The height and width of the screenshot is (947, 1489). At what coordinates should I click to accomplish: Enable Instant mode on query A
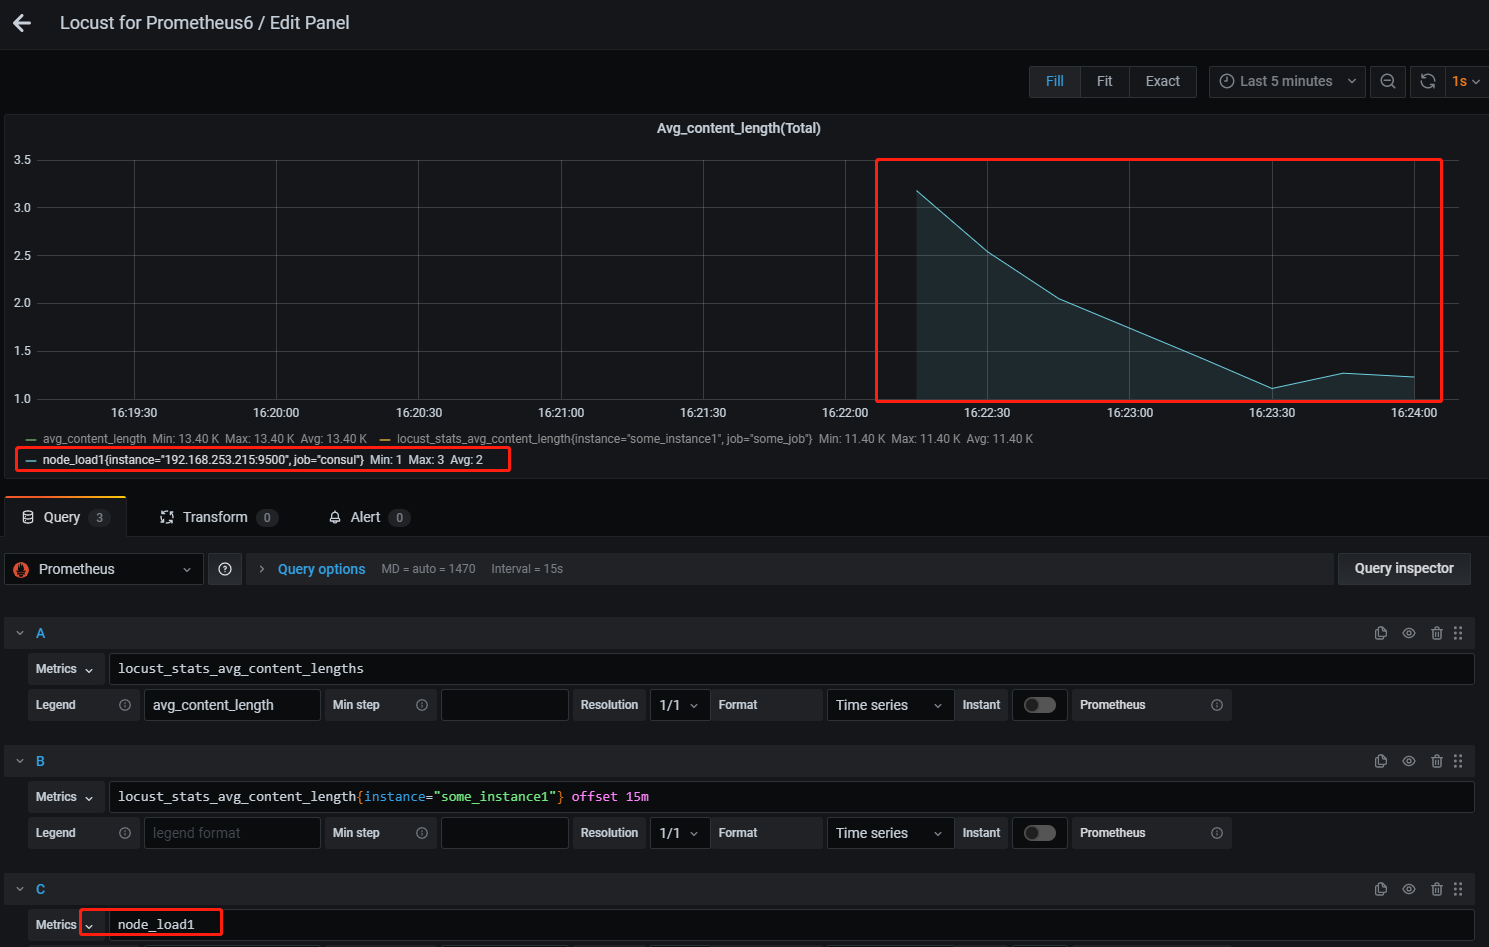pos(1039,704)
